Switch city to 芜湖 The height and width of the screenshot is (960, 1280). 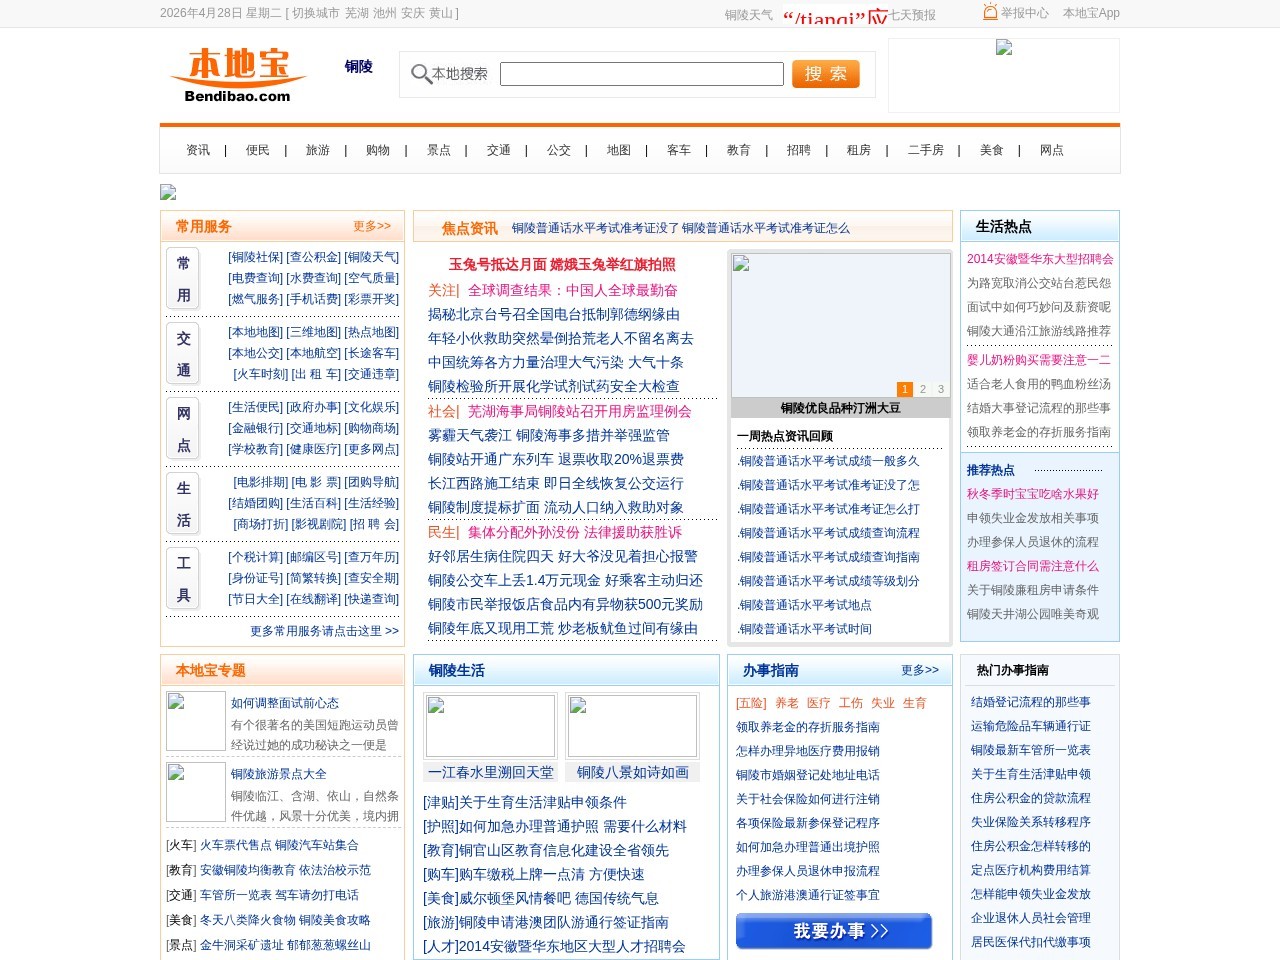click(x=357, y=13)
